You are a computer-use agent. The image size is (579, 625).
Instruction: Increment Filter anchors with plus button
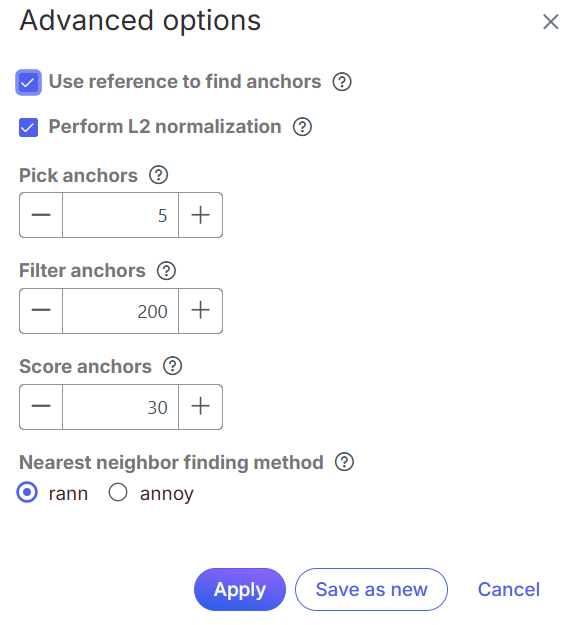click(x=200, y=311)
